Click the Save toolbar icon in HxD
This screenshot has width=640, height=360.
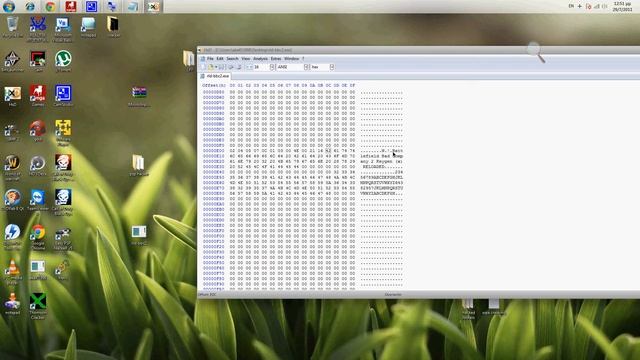click(222, 67)
